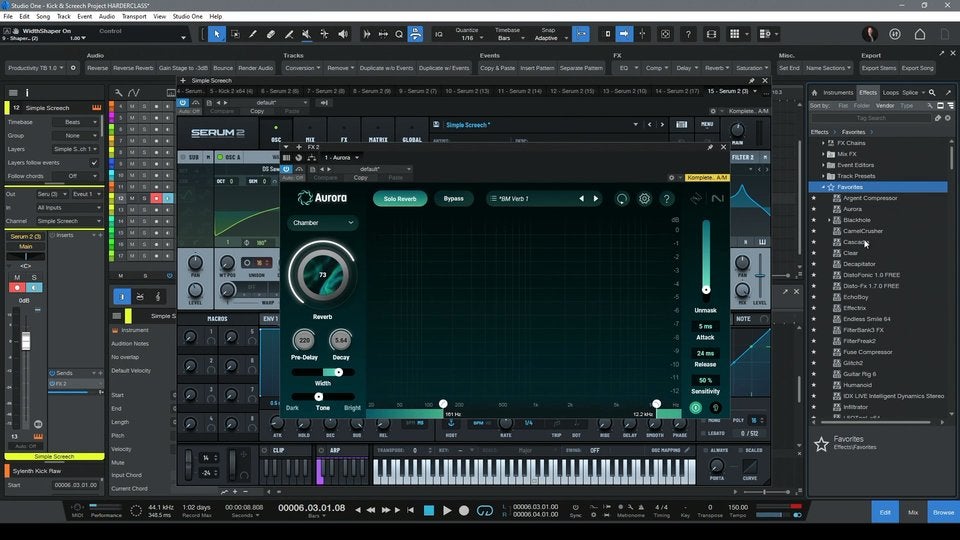Toggle Aurora plugin power button
Image resolution: width=960 pixels, height=540 pixels.
click(286, 169)
